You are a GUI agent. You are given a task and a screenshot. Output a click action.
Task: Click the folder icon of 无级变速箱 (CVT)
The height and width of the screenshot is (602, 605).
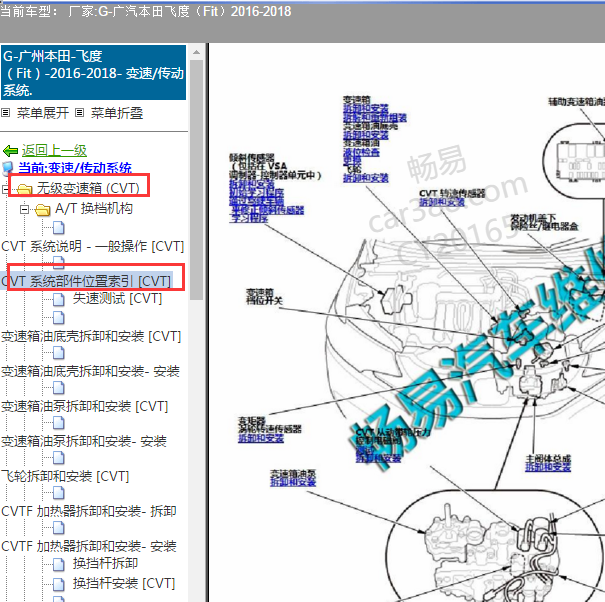pos(24,189)
